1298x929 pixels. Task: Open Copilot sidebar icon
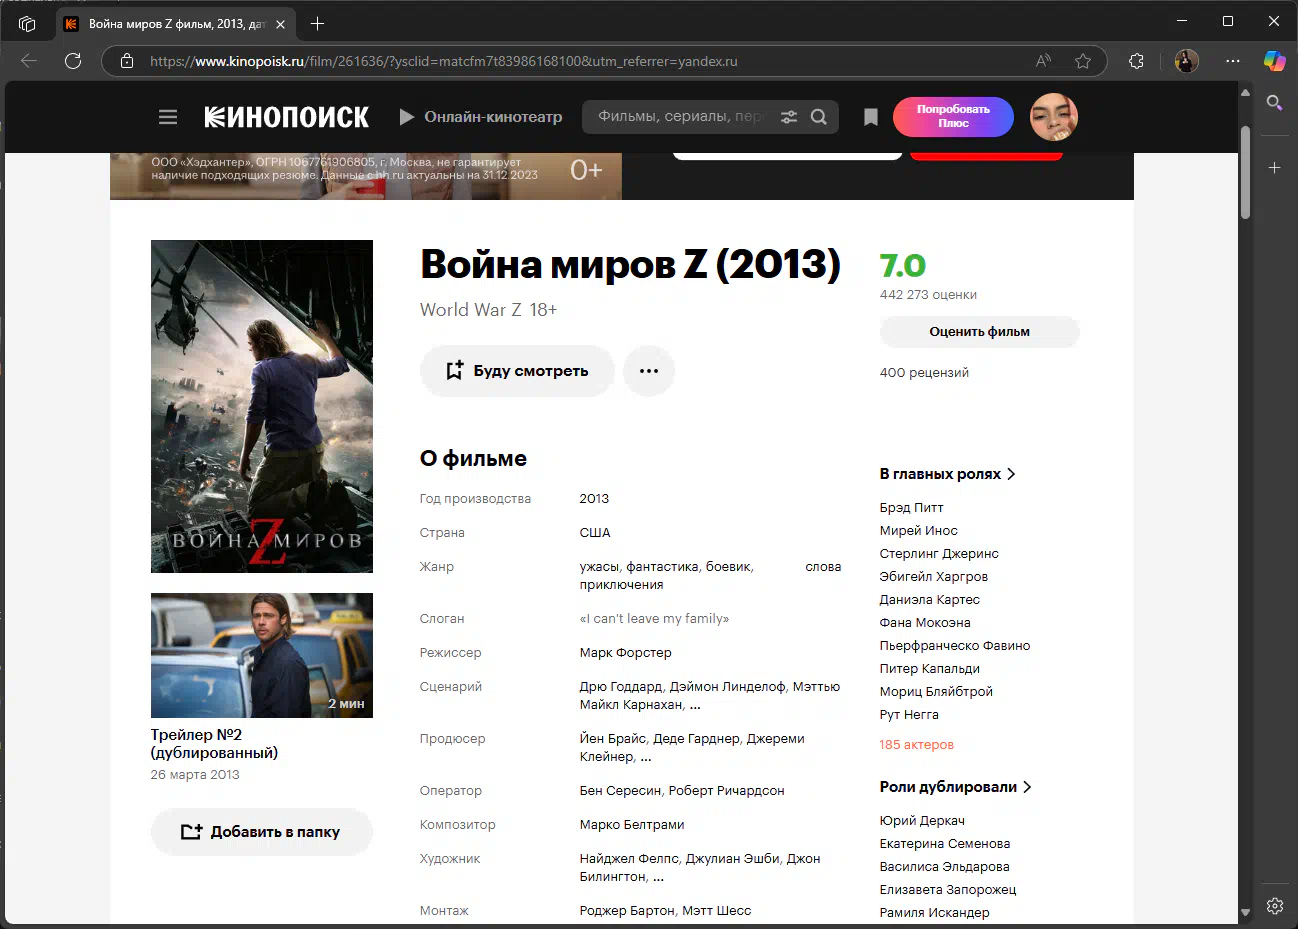tap(1274, 61)
